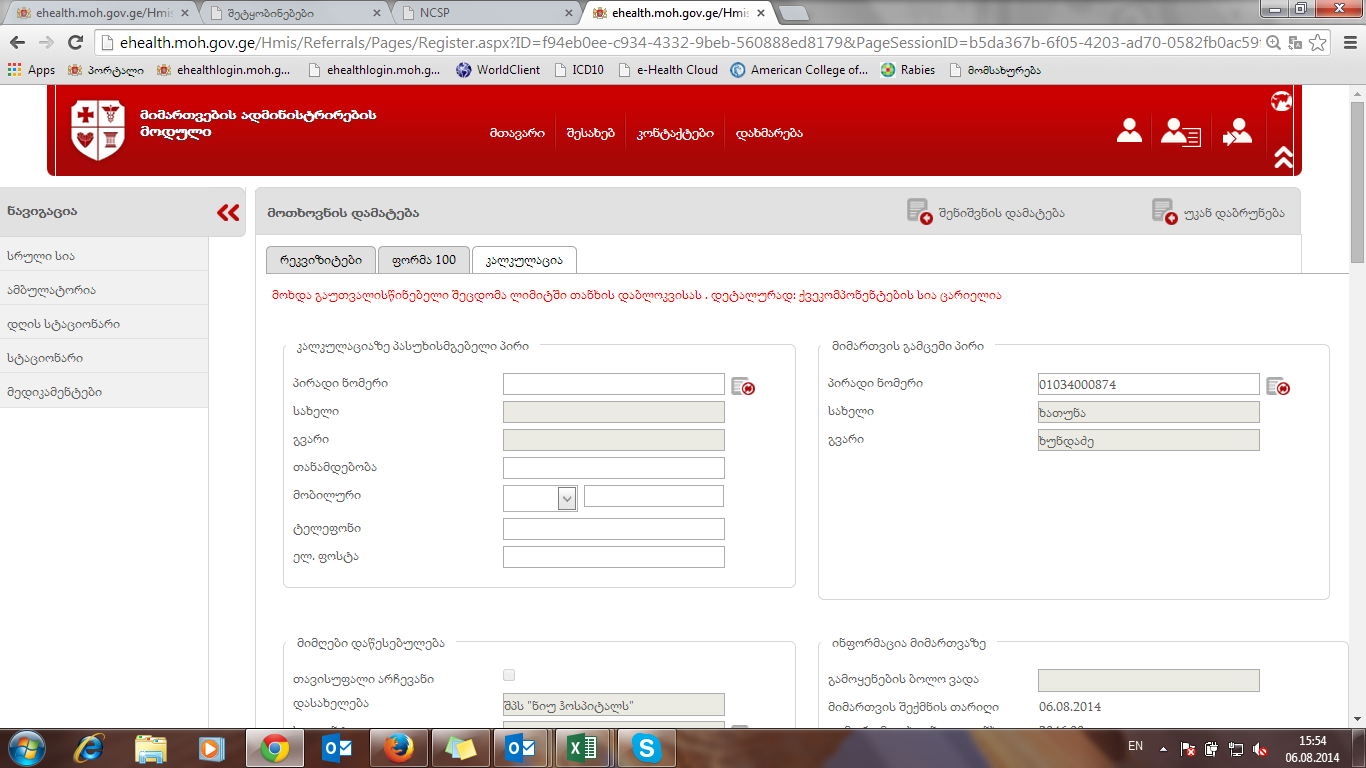Open the კონტაქტები menu item
The image size is (1366, 768).
click(x=675, y=133)
